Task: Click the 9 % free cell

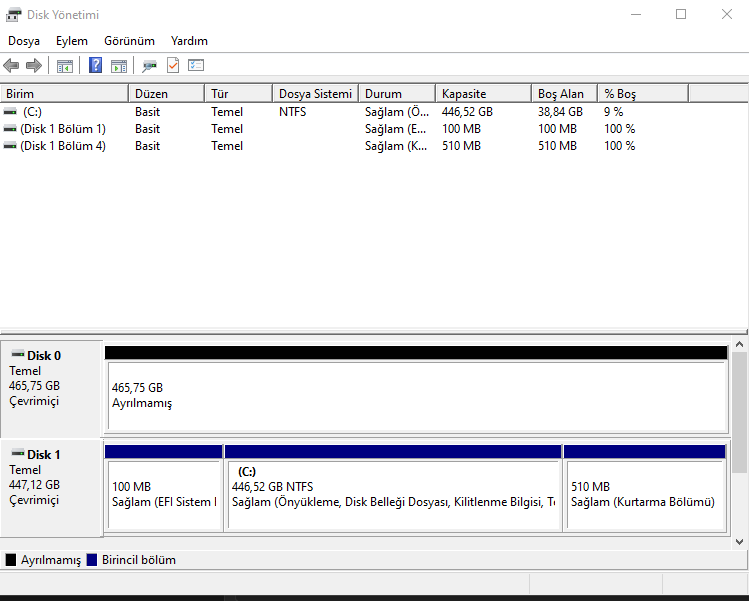Action: pos(613,112)
